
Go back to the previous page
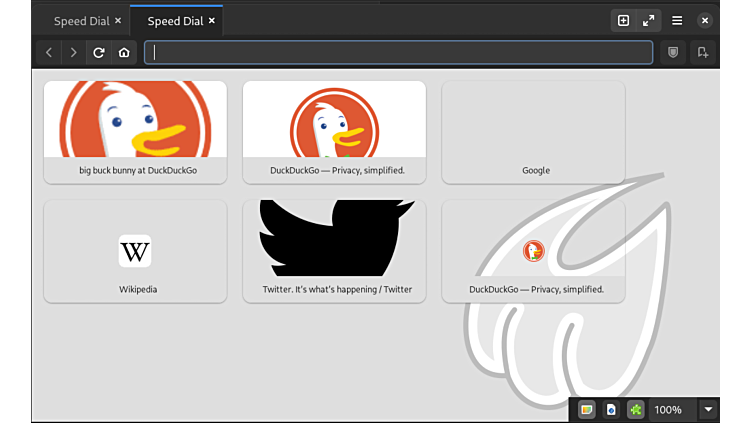click(x=49, y=52)
